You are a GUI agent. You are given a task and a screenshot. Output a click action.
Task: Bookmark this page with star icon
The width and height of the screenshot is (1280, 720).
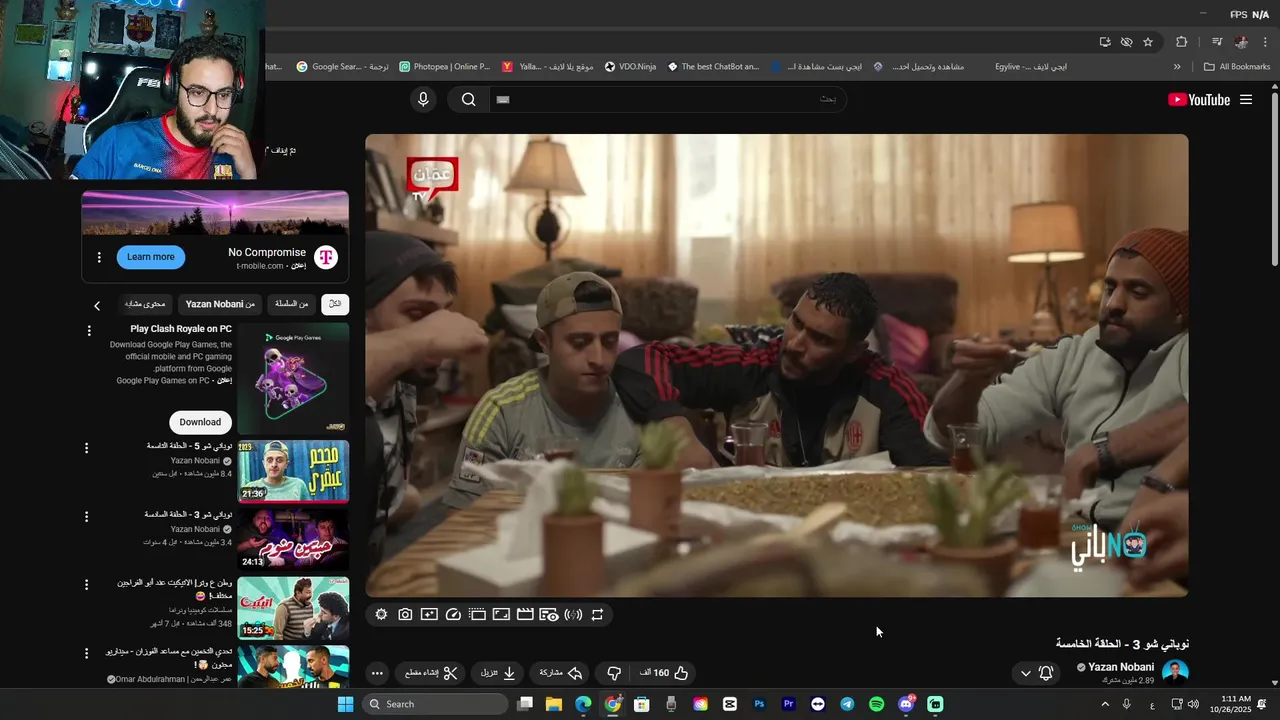[1148, 42]
